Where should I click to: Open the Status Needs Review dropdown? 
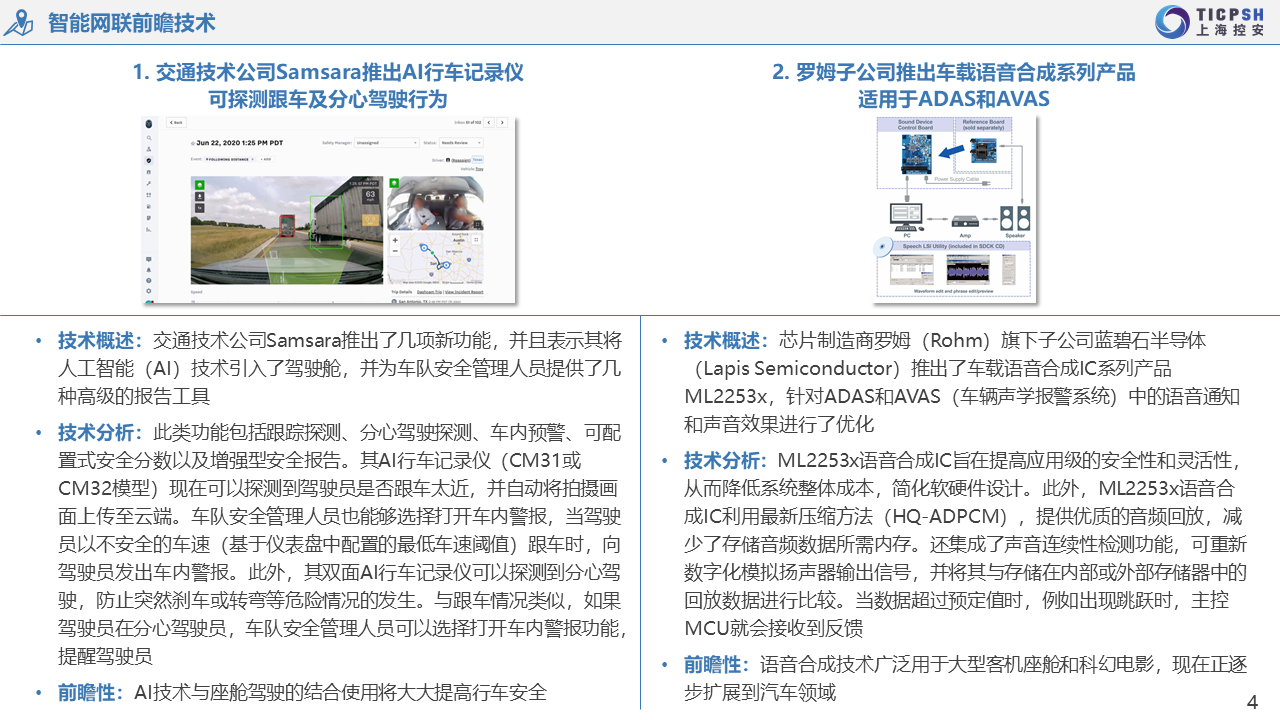coord(463,143)
